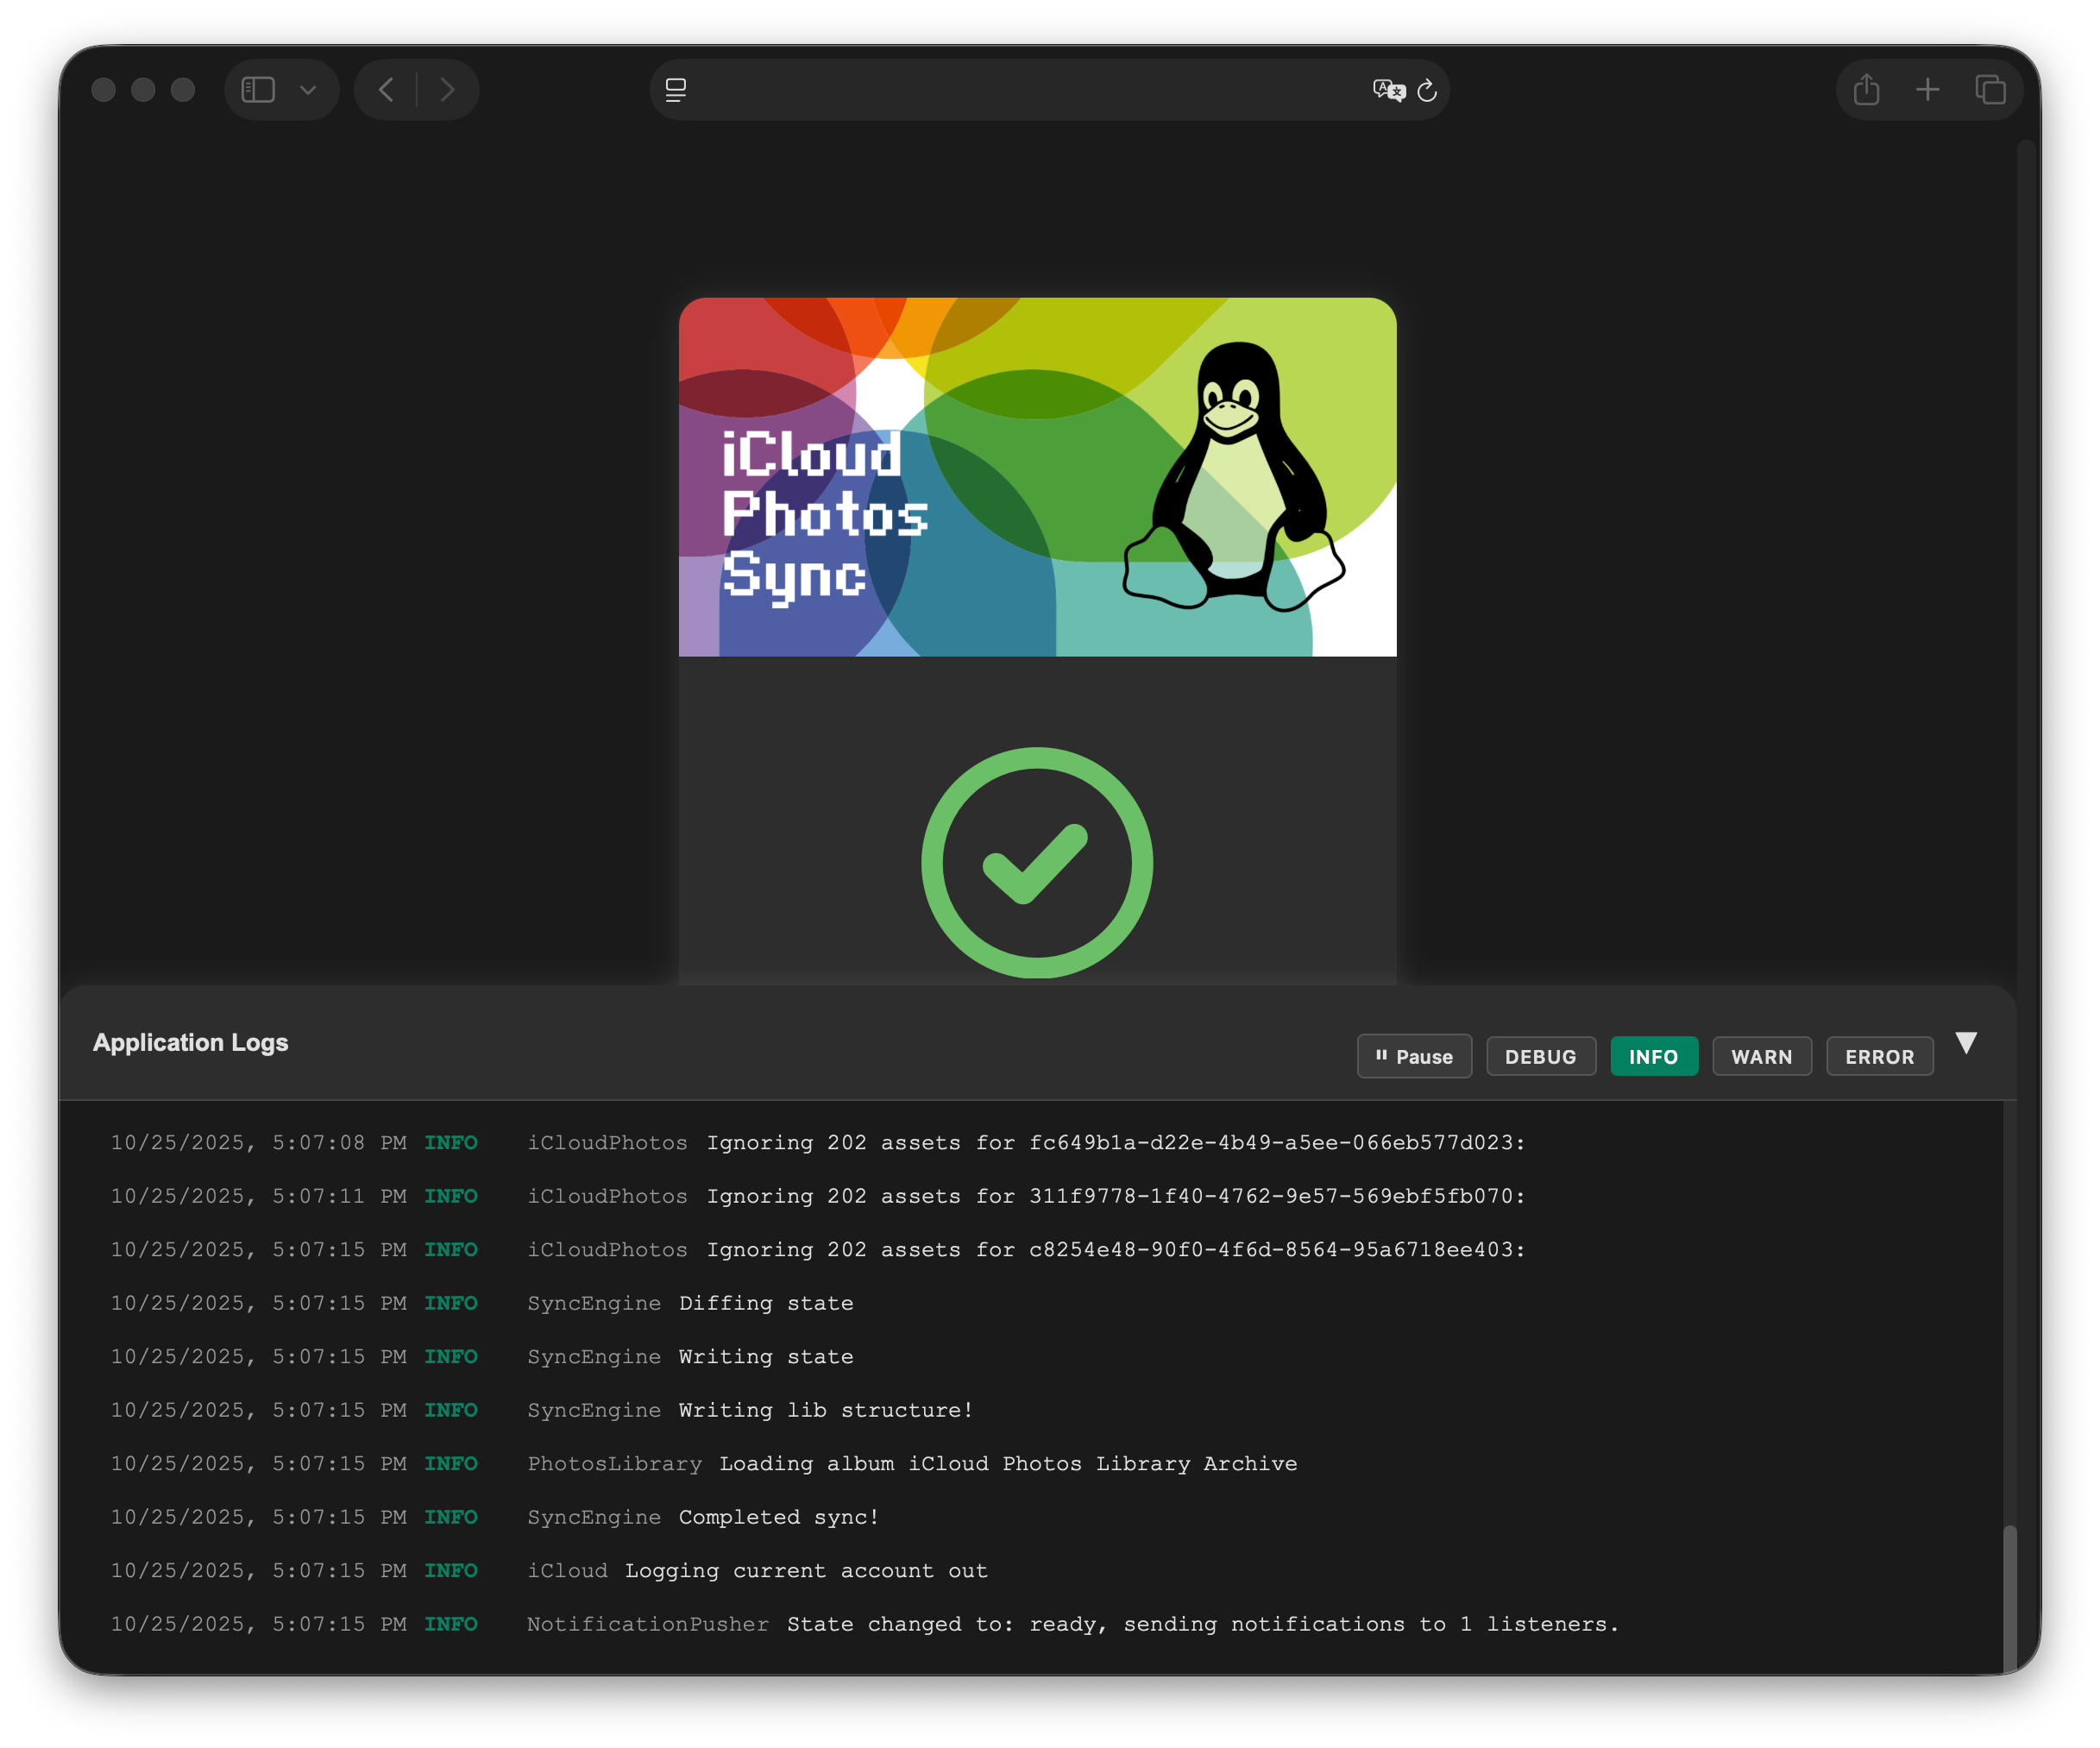Open the sidebar options chevron
This screenshot has width=2100, height=1748.
pyautogui.click(x=308, y=90)
